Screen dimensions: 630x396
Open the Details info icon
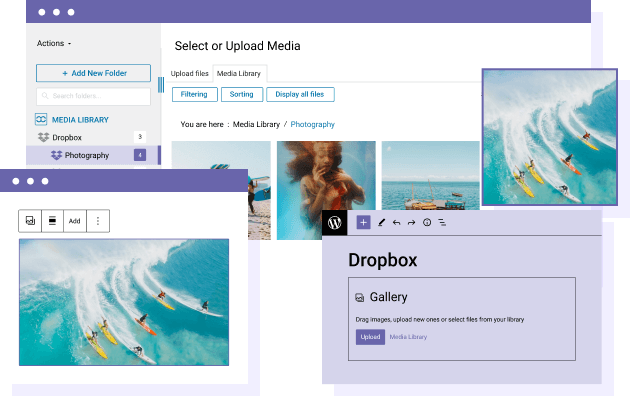tap(427, 222)
